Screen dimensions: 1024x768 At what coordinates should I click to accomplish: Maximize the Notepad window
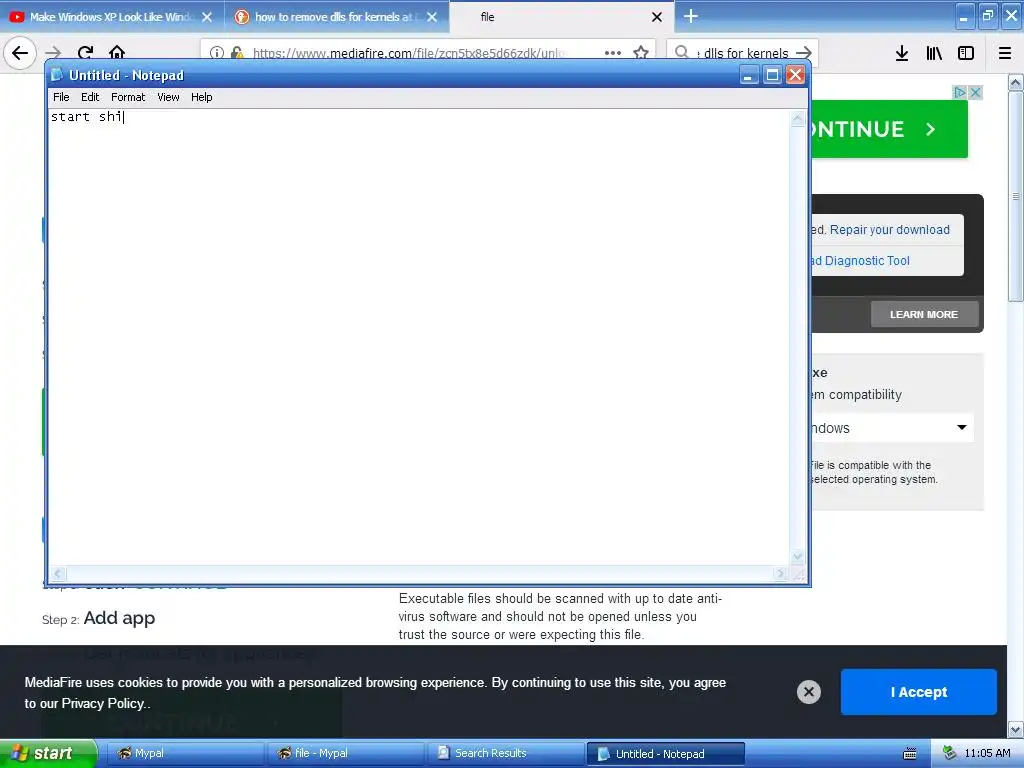click(x=772, y=75)
